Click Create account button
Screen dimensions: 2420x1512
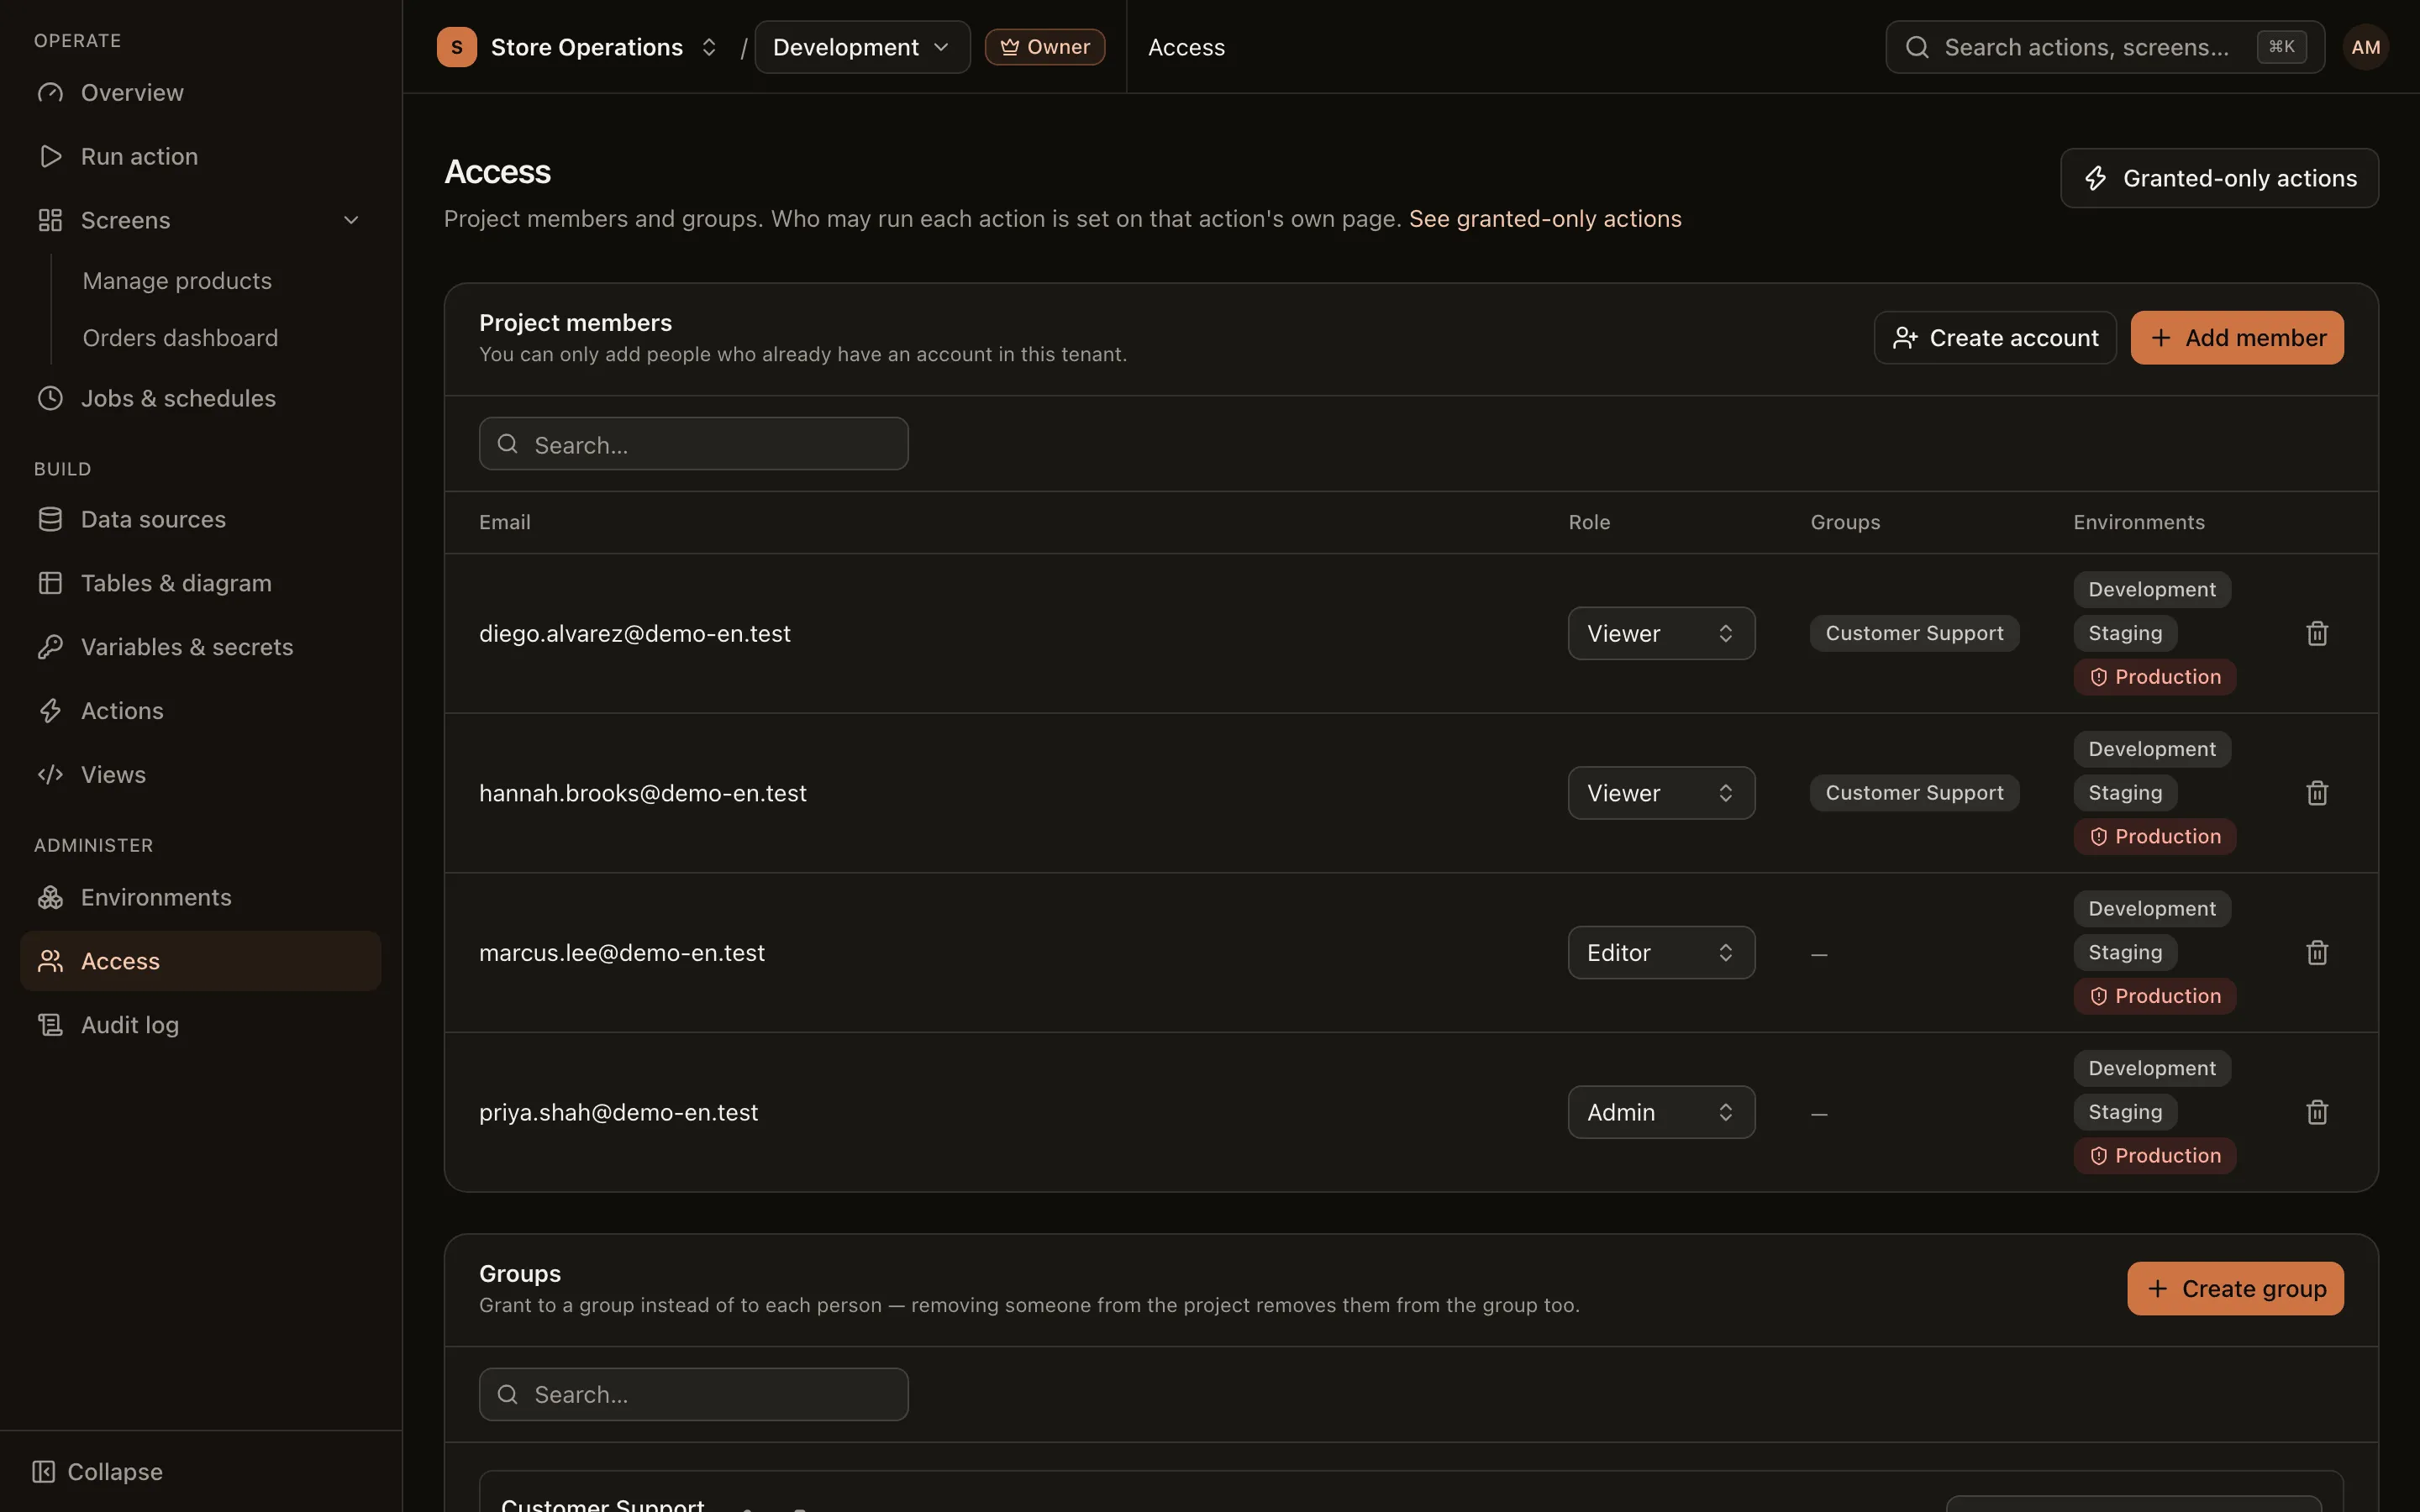1995,338
